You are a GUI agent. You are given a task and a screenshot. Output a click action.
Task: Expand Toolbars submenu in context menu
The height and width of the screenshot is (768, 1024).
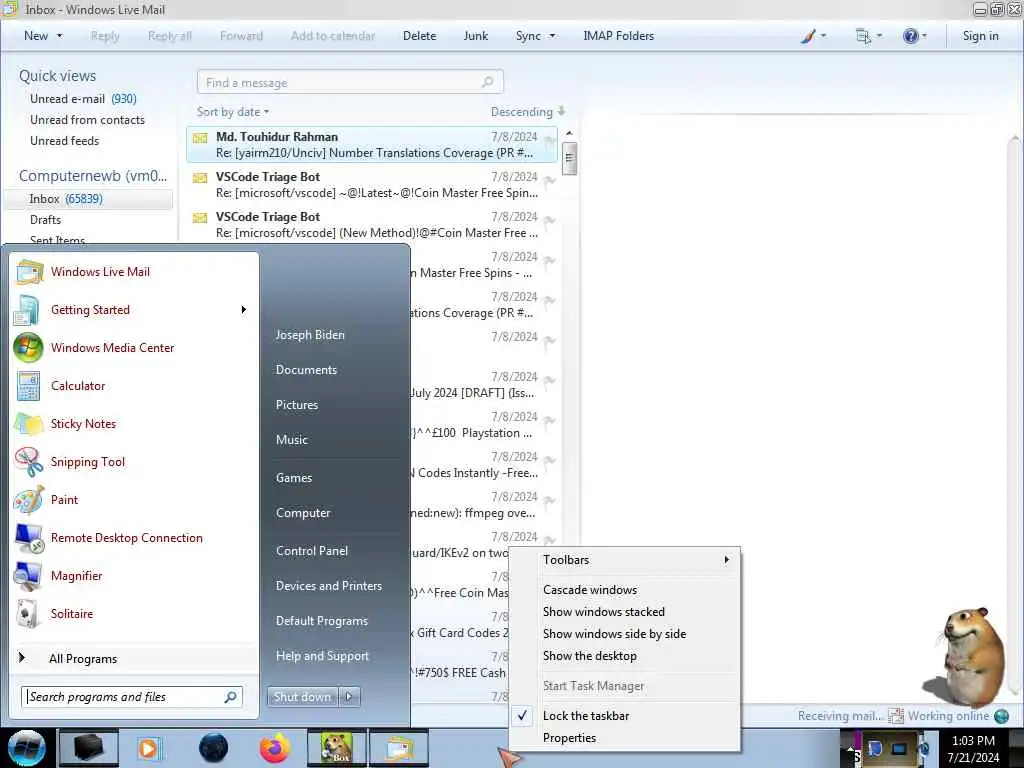[x=726, y=560]
